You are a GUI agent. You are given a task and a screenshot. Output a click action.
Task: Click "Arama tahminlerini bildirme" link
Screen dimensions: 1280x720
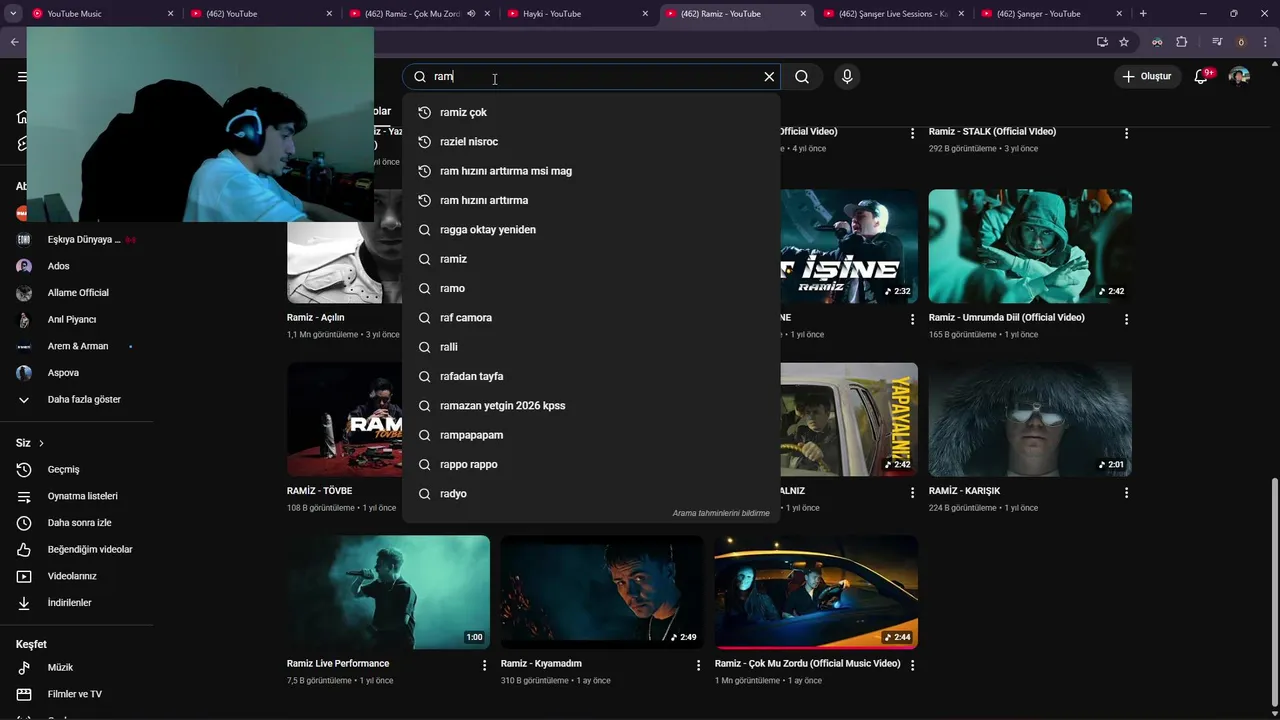click(721, 513)
